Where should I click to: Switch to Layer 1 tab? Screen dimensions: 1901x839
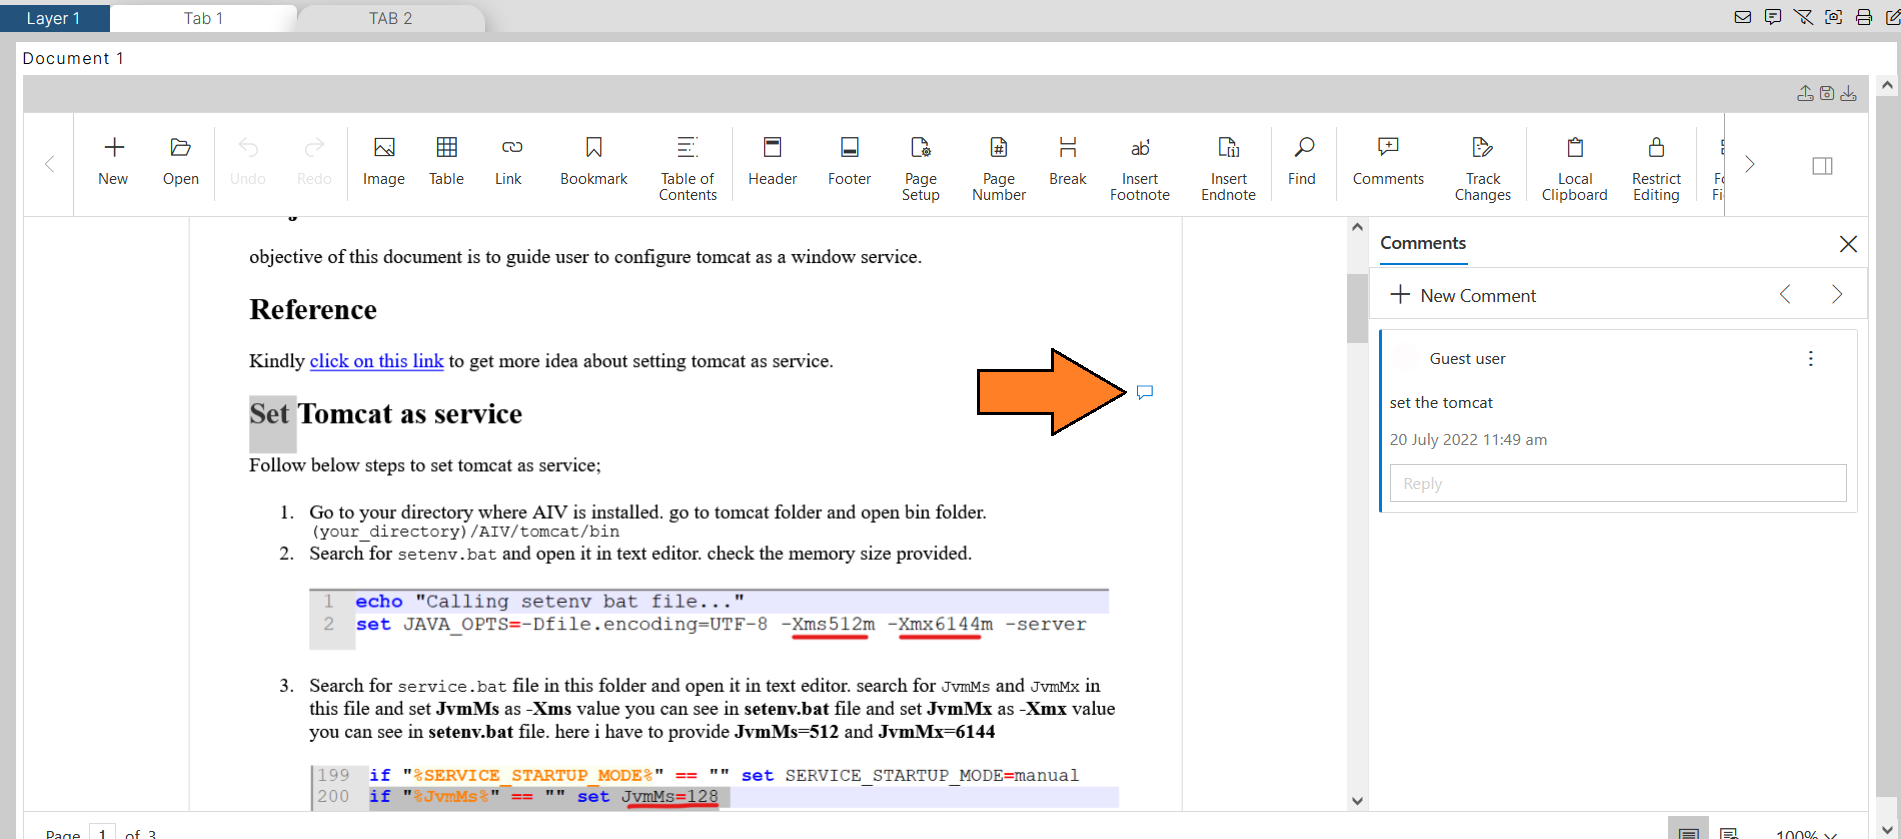[x=53, y=18]
